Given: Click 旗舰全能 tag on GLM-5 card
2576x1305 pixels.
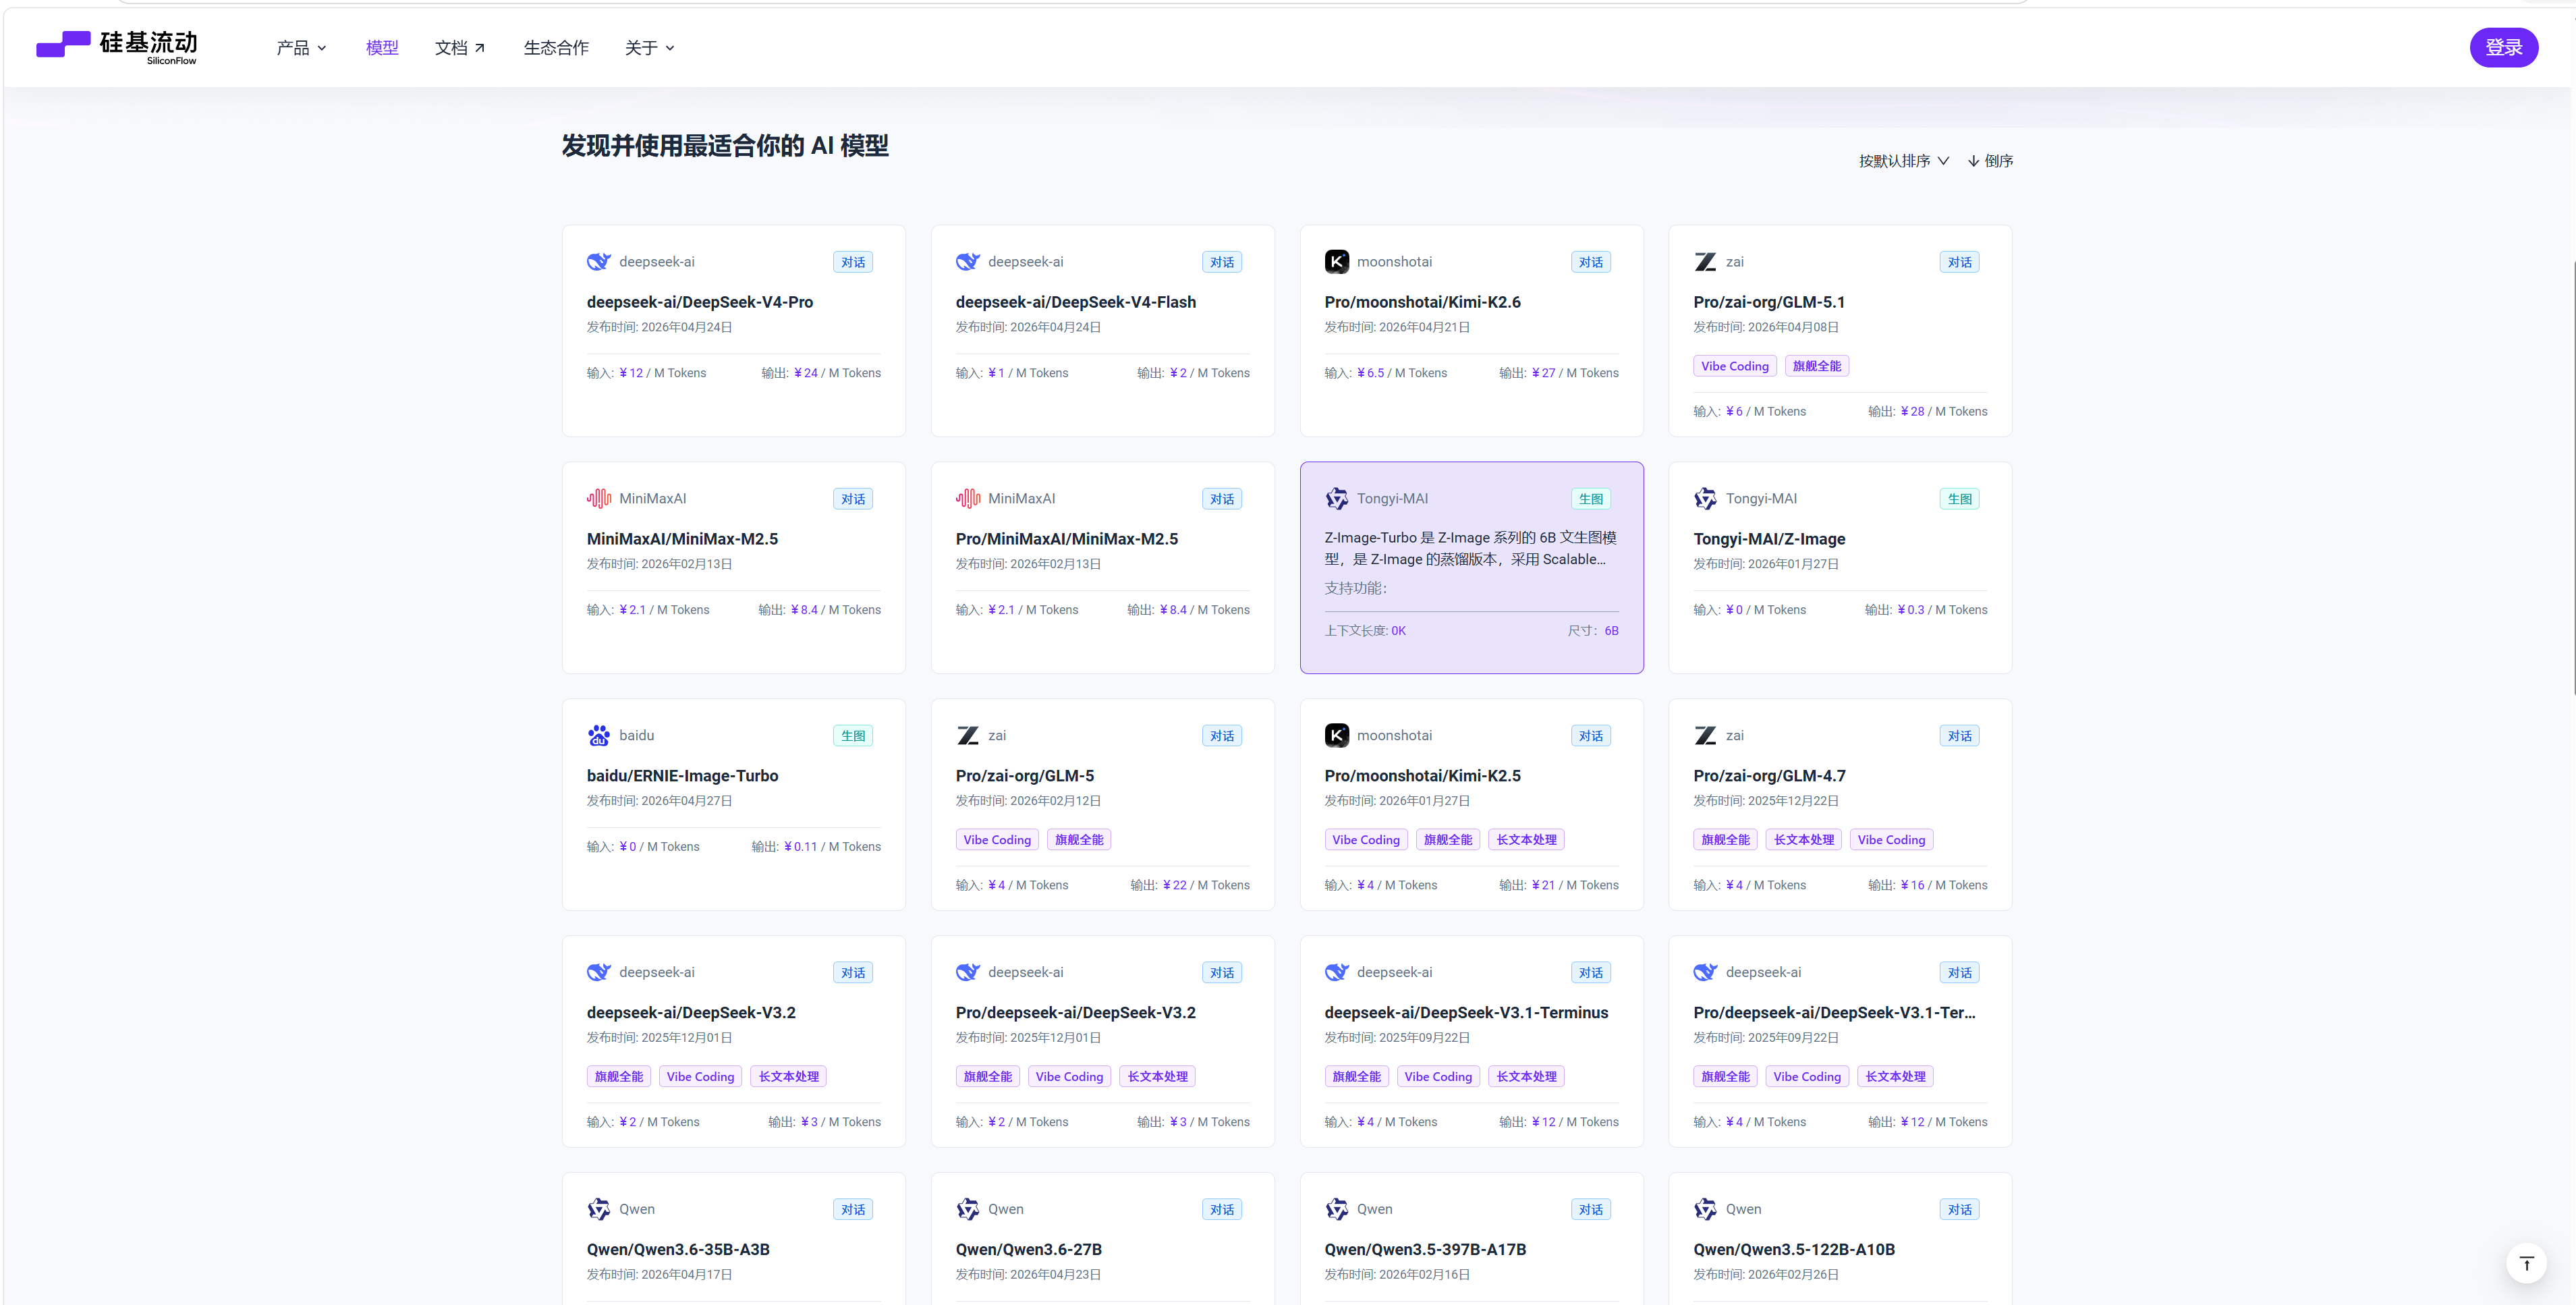Looking at the screenshot, I should click(1078, 840).
